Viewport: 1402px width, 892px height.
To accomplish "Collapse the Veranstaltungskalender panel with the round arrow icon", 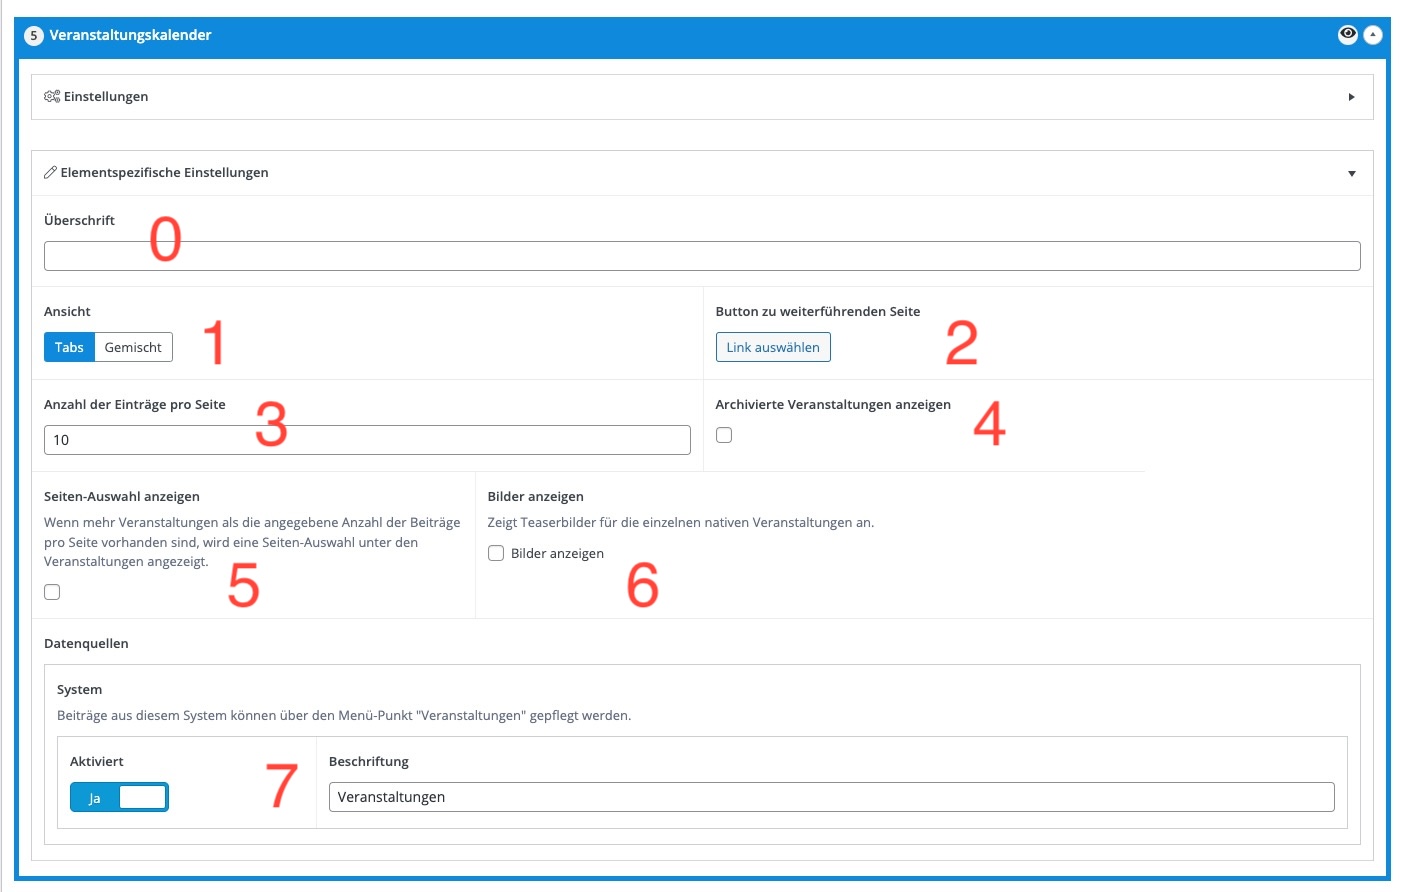I will click(1373, 35).
